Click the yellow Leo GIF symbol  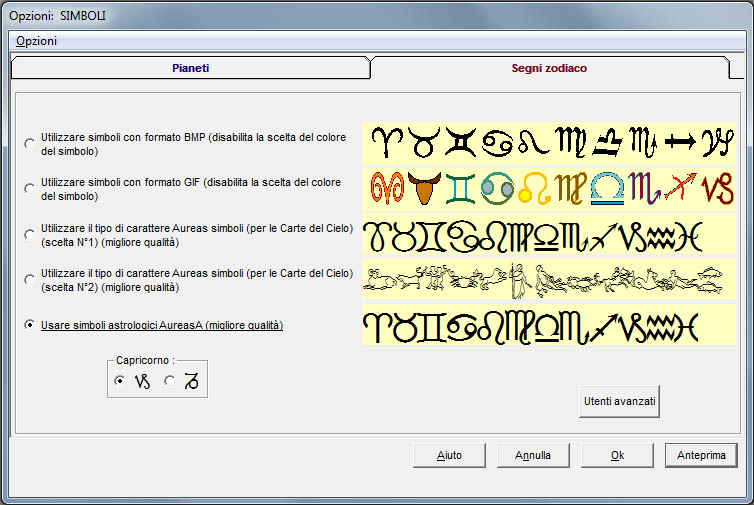point(534,189)
